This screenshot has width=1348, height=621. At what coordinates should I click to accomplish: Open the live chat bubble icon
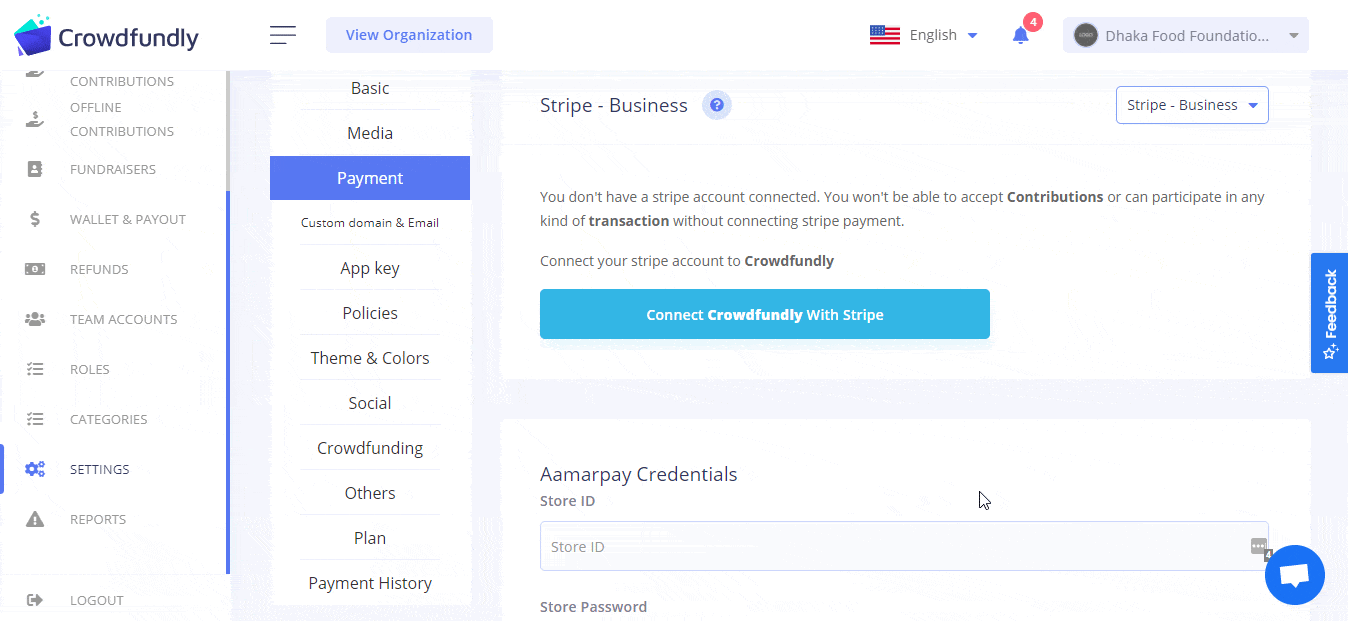click(x=1295, y=575)
